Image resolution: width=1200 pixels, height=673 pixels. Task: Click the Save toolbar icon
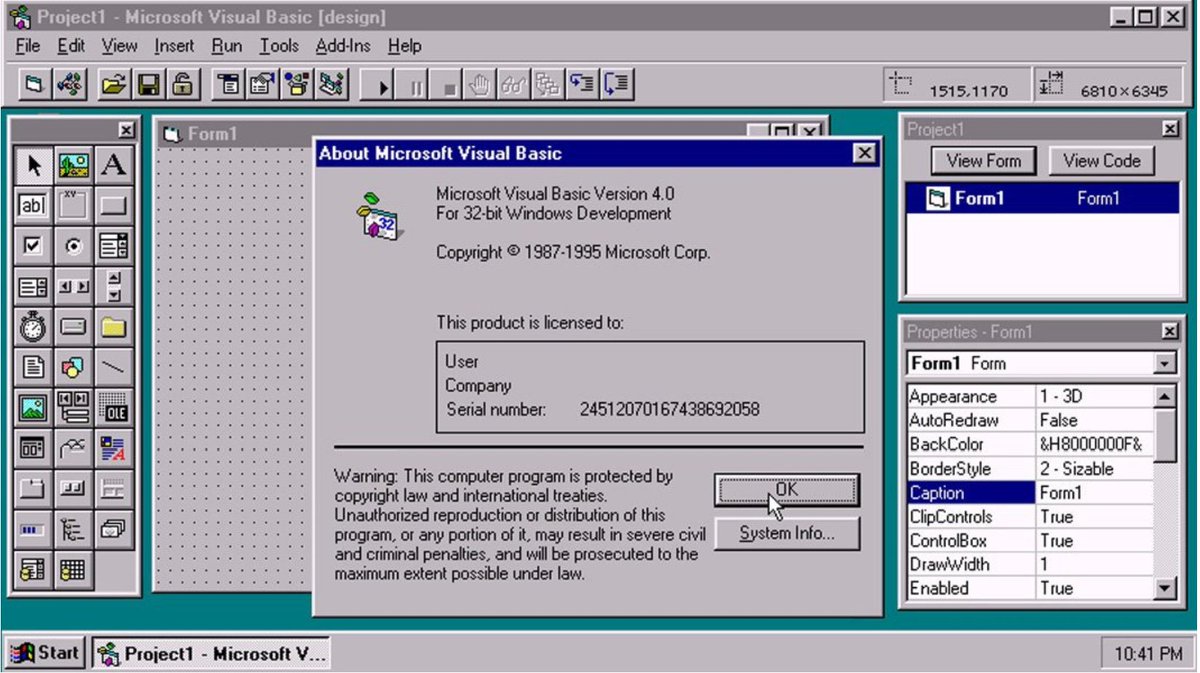pyautogui.click(x=147, y=85)
